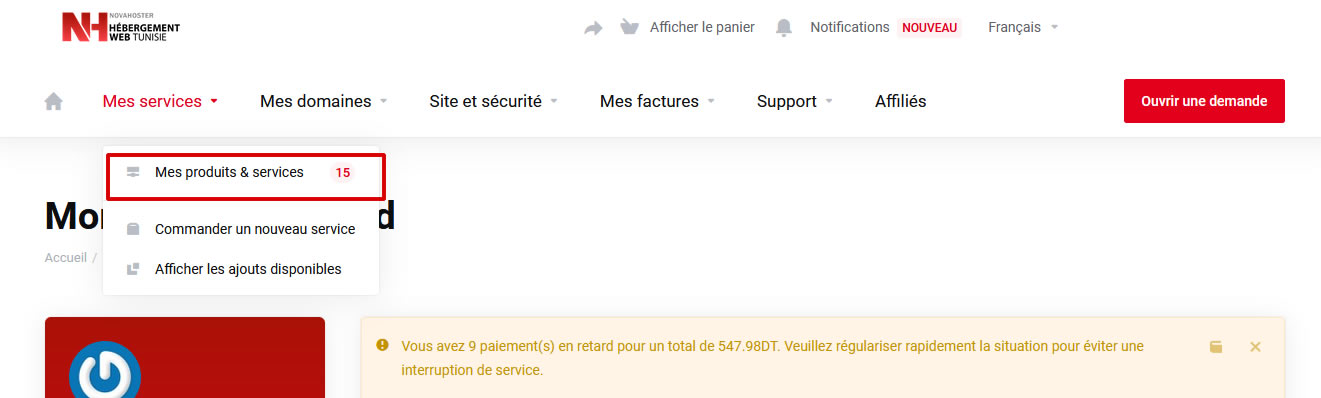Image resolution: width=1321 pixels, height=398 pixels.
Task: Expand the Mes domaines menu
Action: pyautogui.click(x=323, y=101)
